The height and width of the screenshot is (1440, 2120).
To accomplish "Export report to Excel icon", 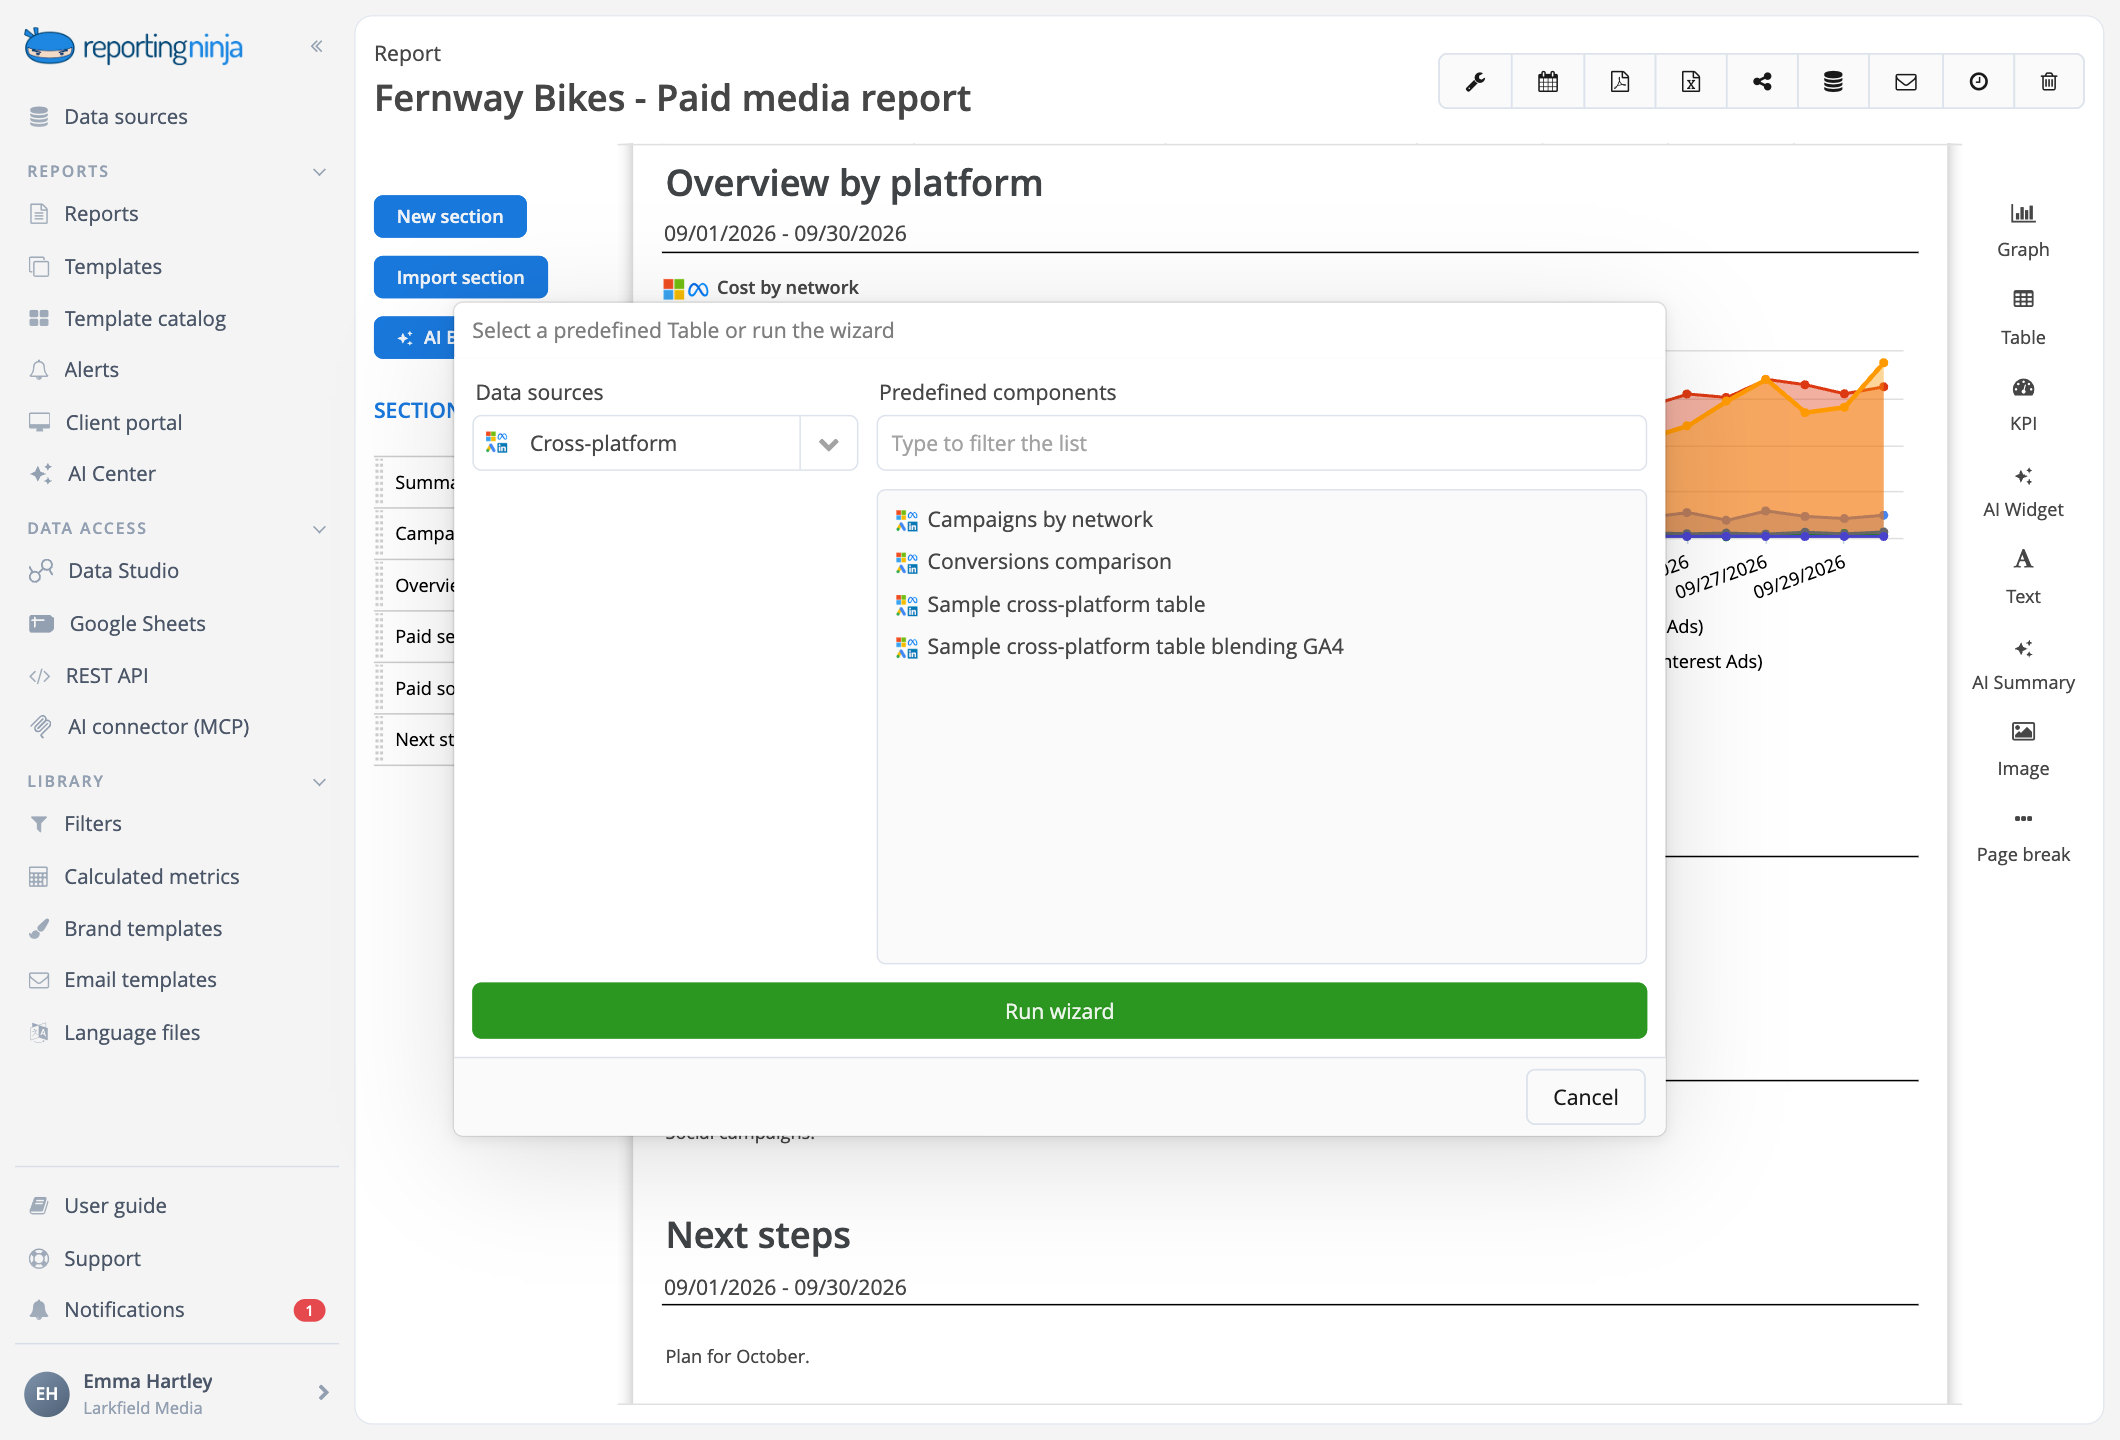I will (x=1691, y=82).
